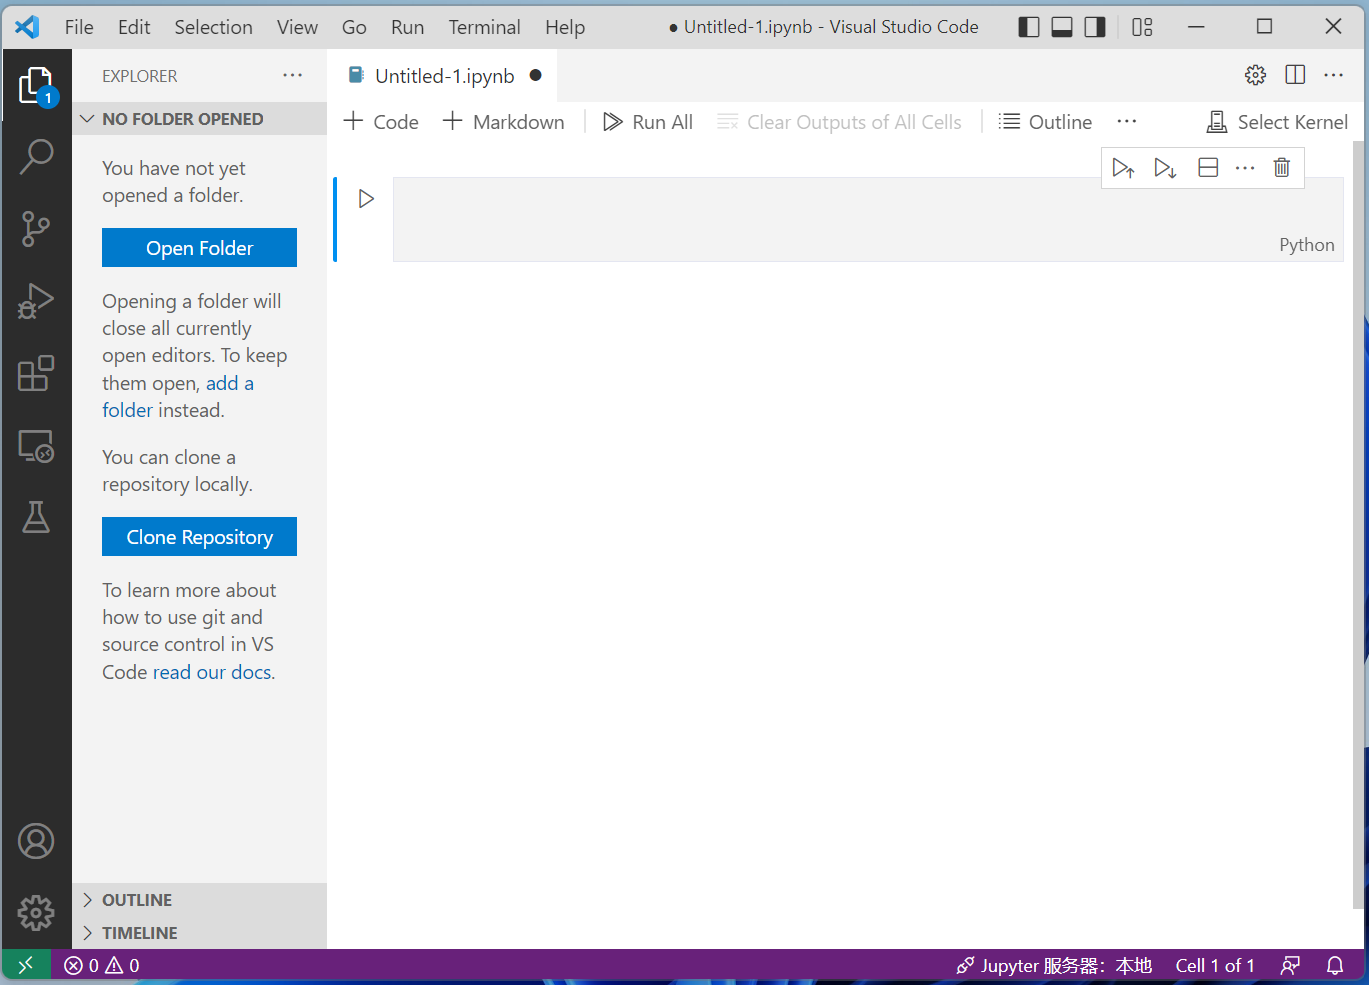Toggle the bottom panel
This screenshot has height=985, width=1369.
[1062, 27]
